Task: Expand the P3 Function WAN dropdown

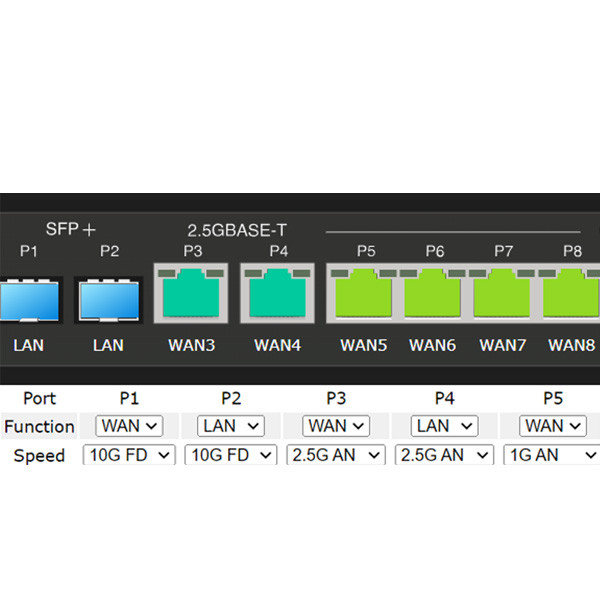Action: pyautogui.click(x=336, y=426)
